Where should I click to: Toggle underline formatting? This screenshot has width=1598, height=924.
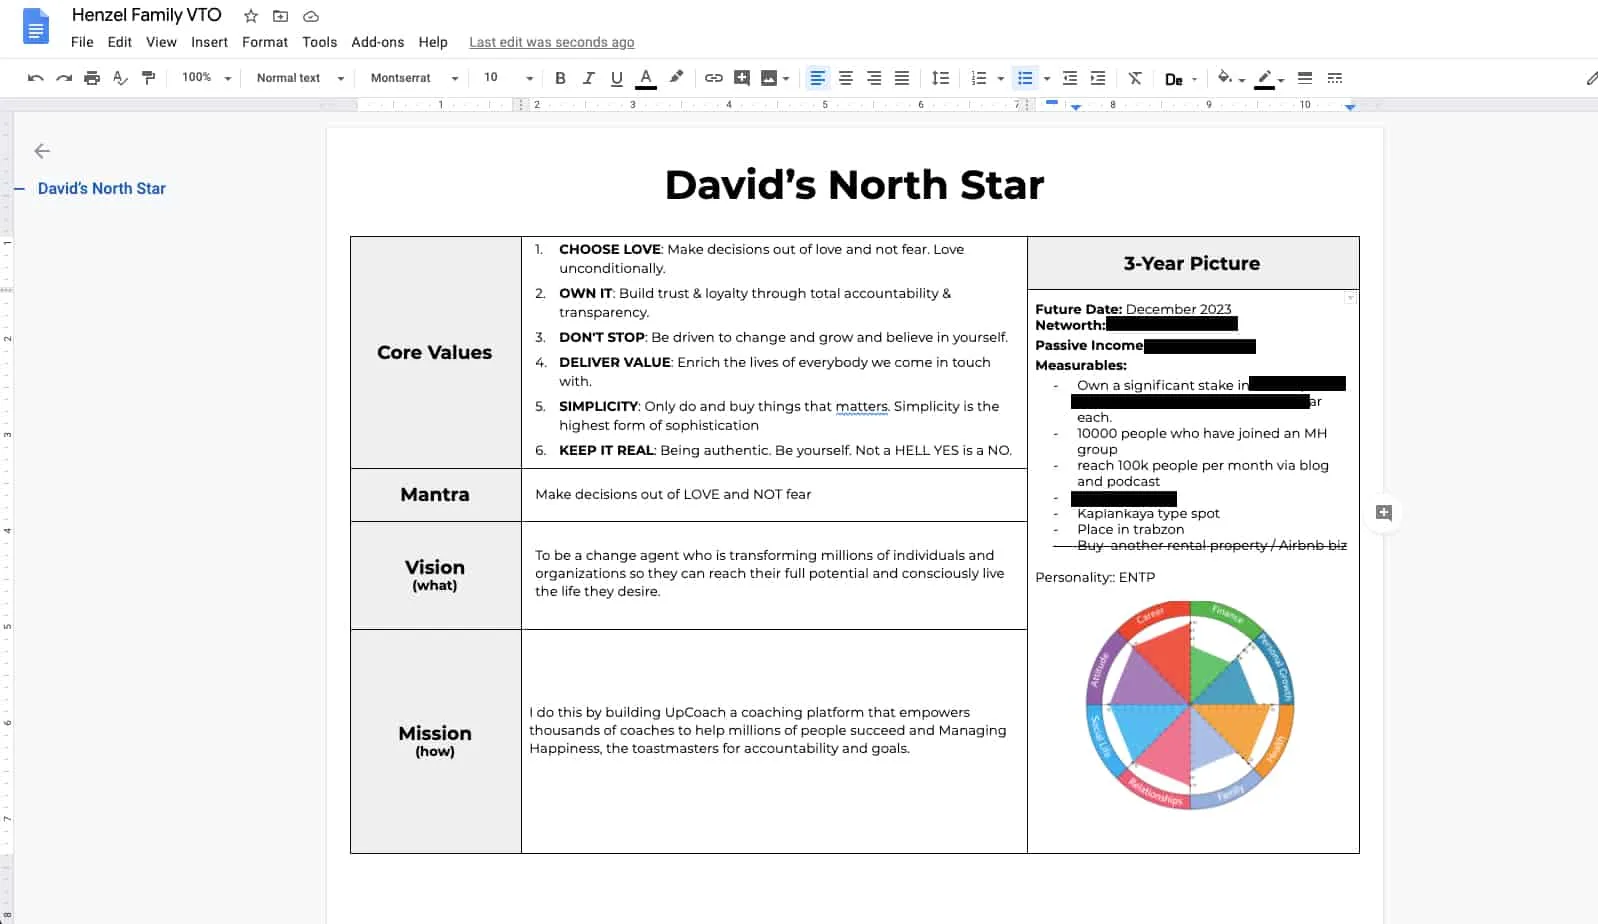pyautogui.click(x=617, y=78)
